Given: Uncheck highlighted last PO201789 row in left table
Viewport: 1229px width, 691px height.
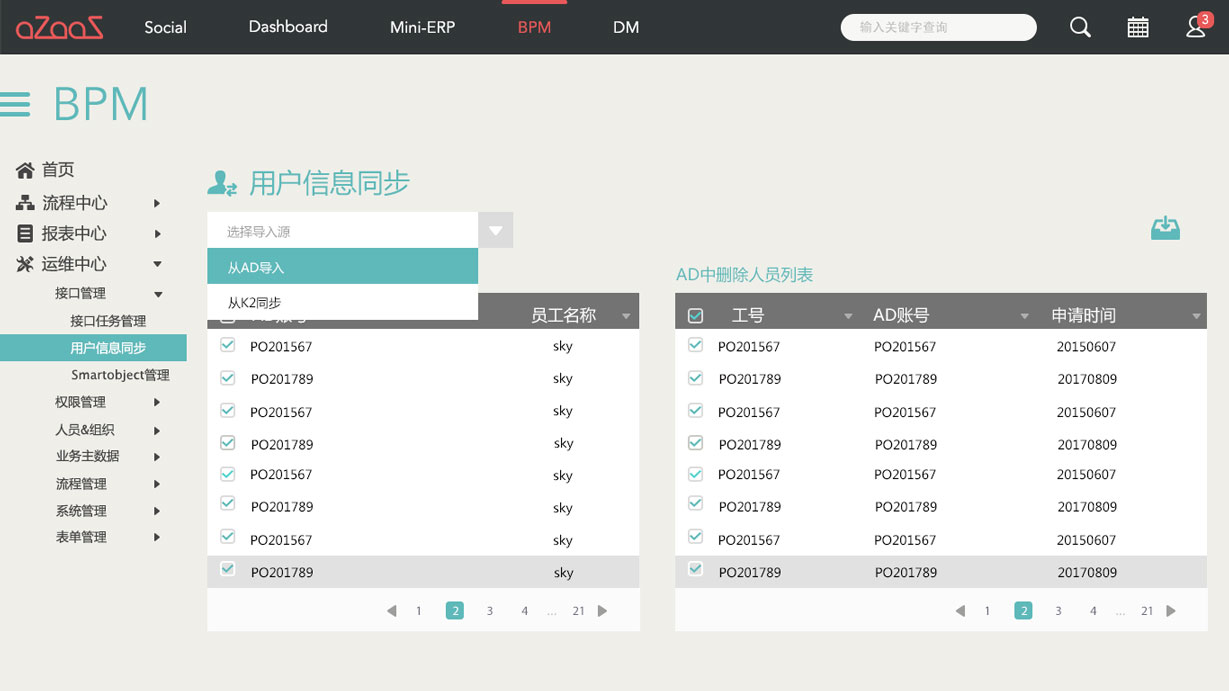Looking at the screenshot, I should (227, 569).
